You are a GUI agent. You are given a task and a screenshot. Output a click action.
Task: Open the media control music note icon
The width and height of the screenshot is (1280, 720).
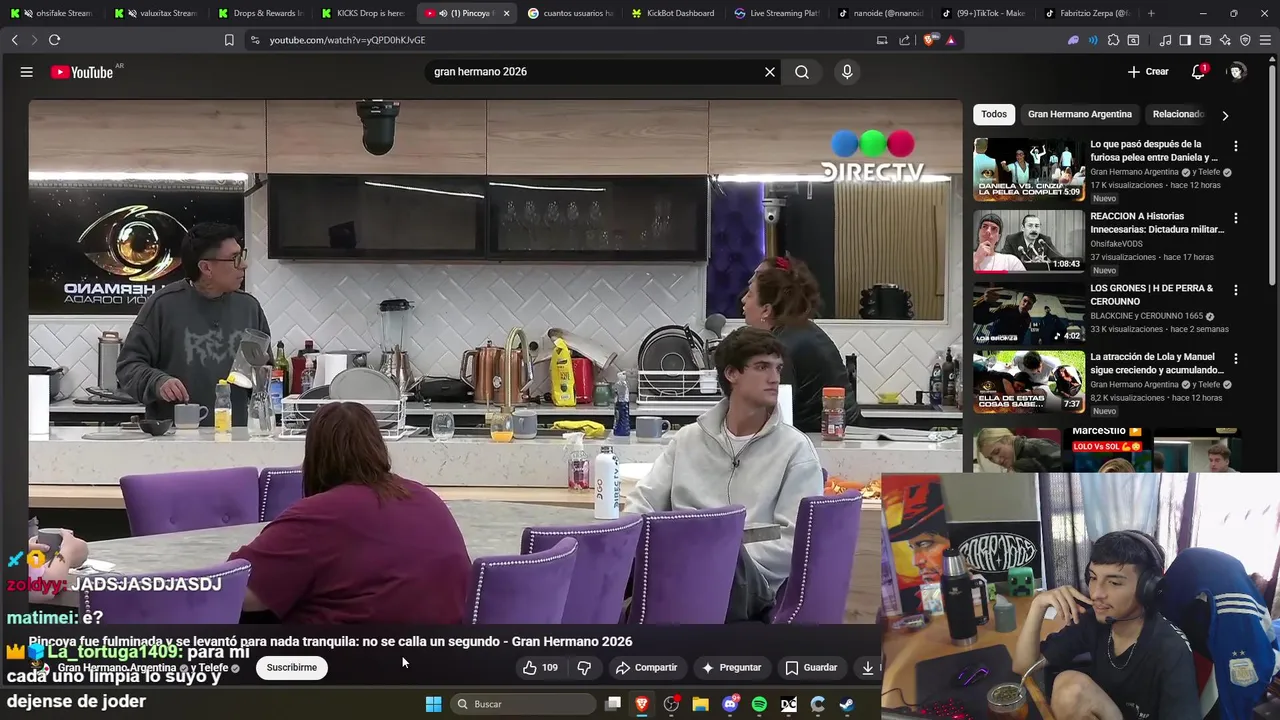(x=1165, y=40)
